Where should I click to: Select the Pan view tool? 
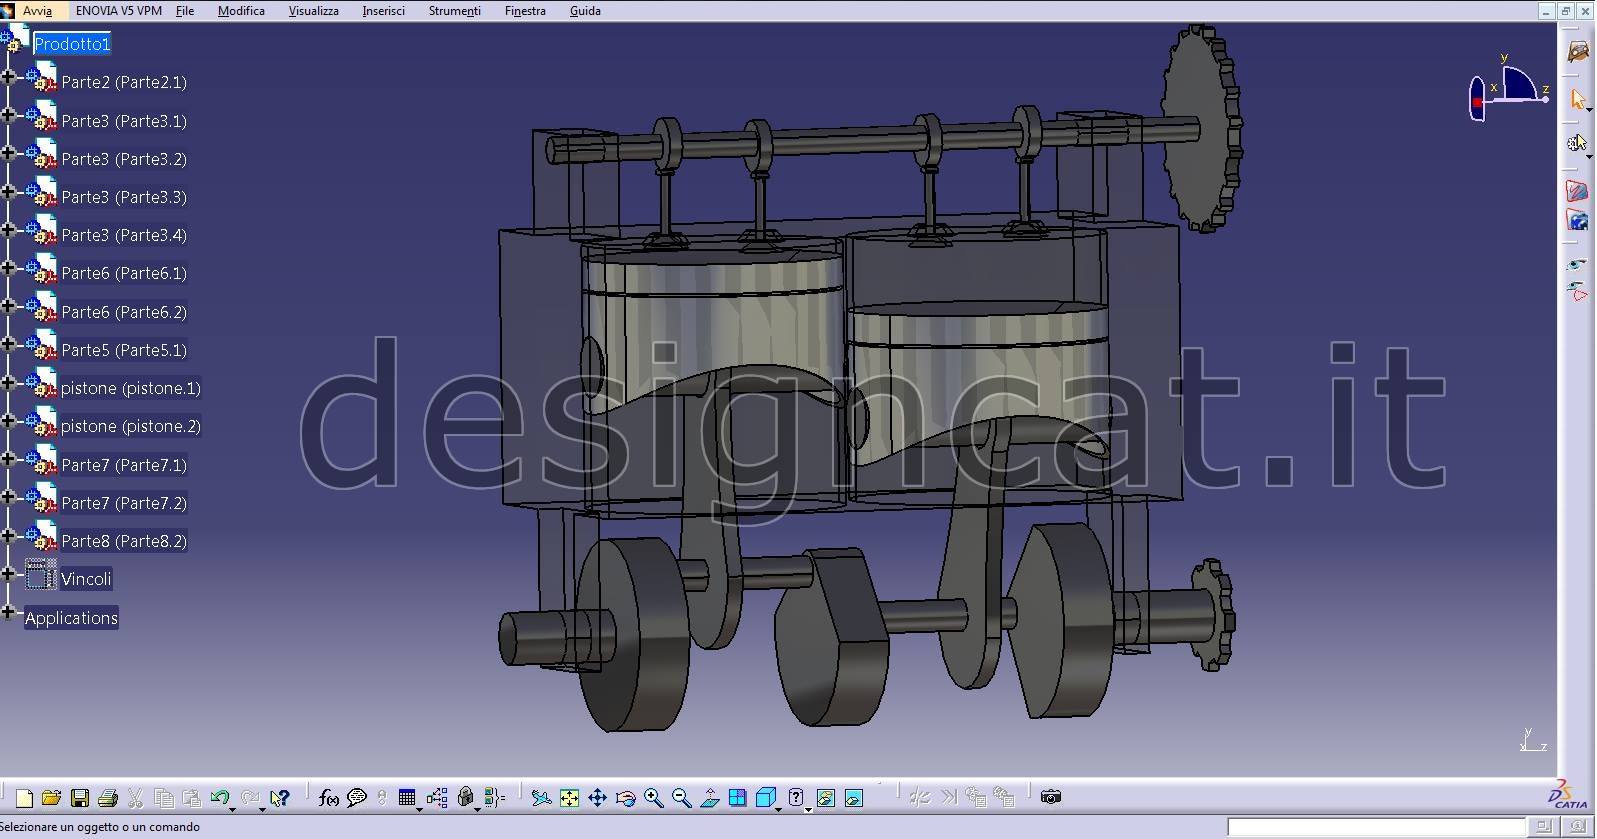click(597, 798)
